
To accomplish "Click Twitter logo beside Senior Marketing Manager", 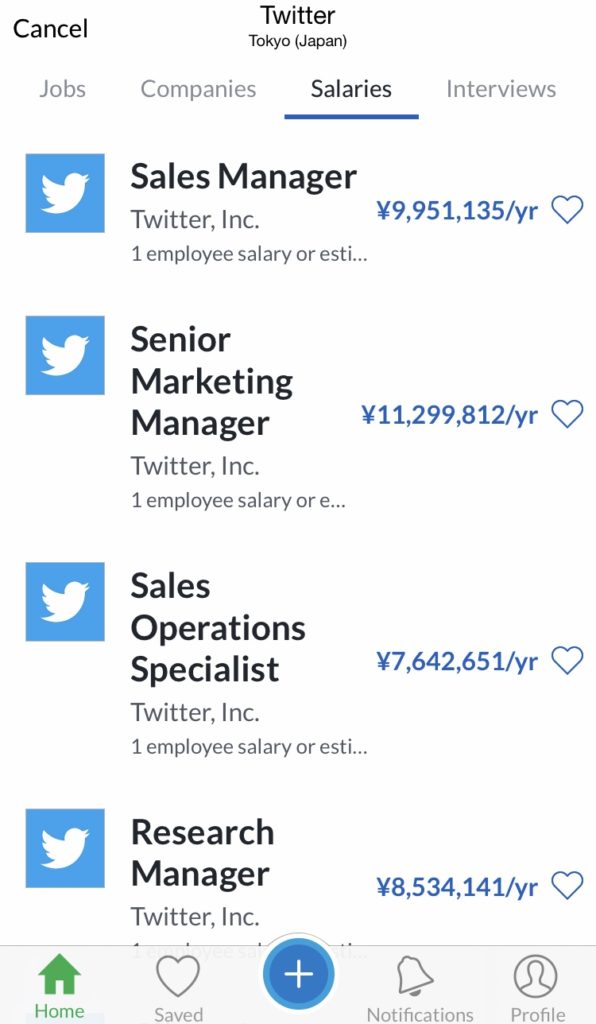I will click(65, 355).
